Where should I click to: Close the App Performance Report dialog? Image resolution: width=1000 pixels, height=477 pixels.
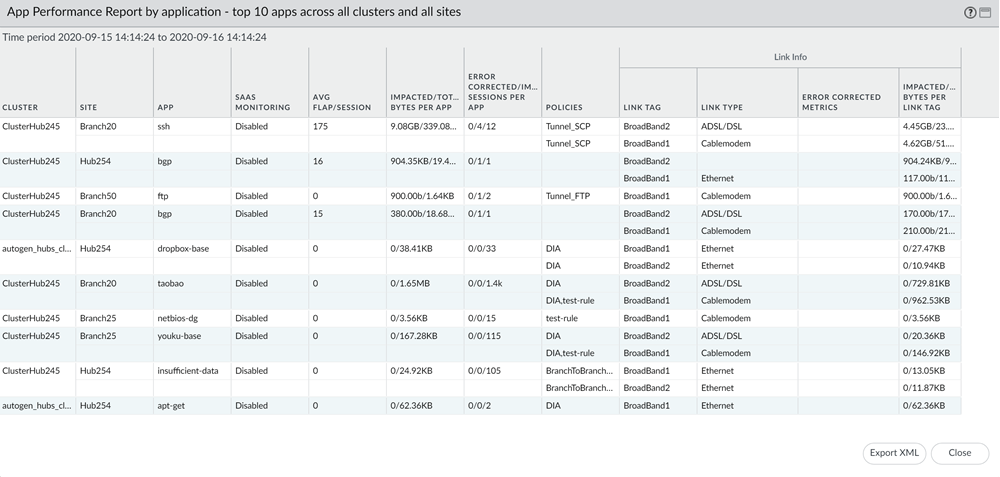[x=959, y=453]
